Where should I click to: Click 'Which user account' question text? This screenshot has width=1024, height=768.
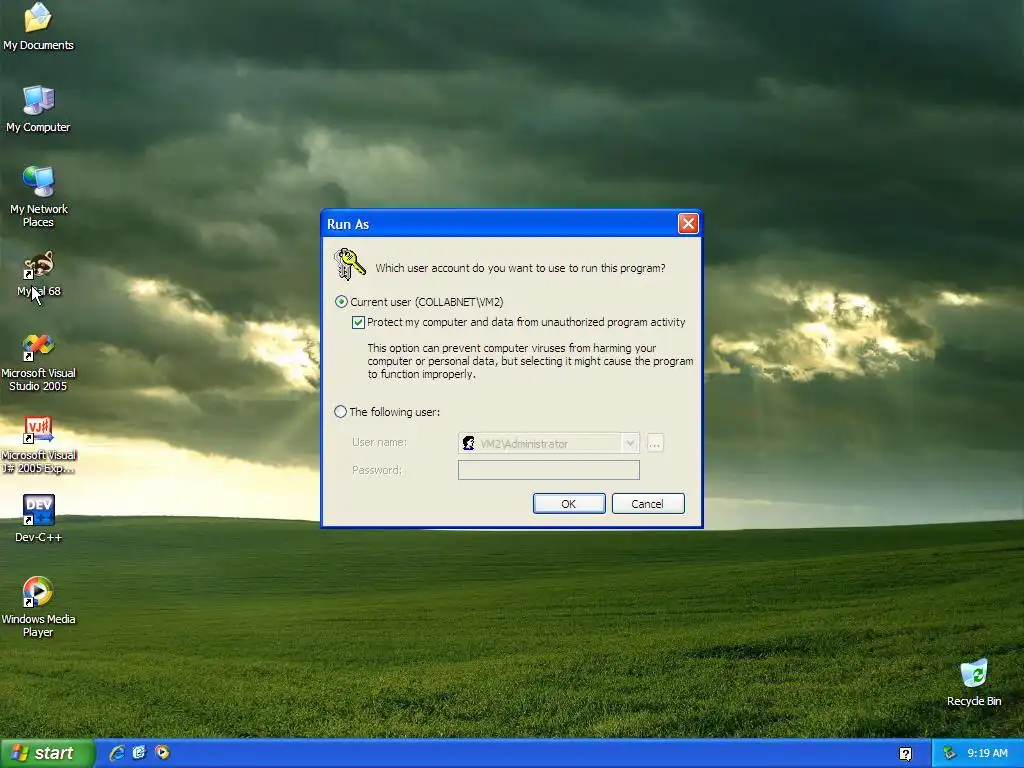[x=520, y=268]
